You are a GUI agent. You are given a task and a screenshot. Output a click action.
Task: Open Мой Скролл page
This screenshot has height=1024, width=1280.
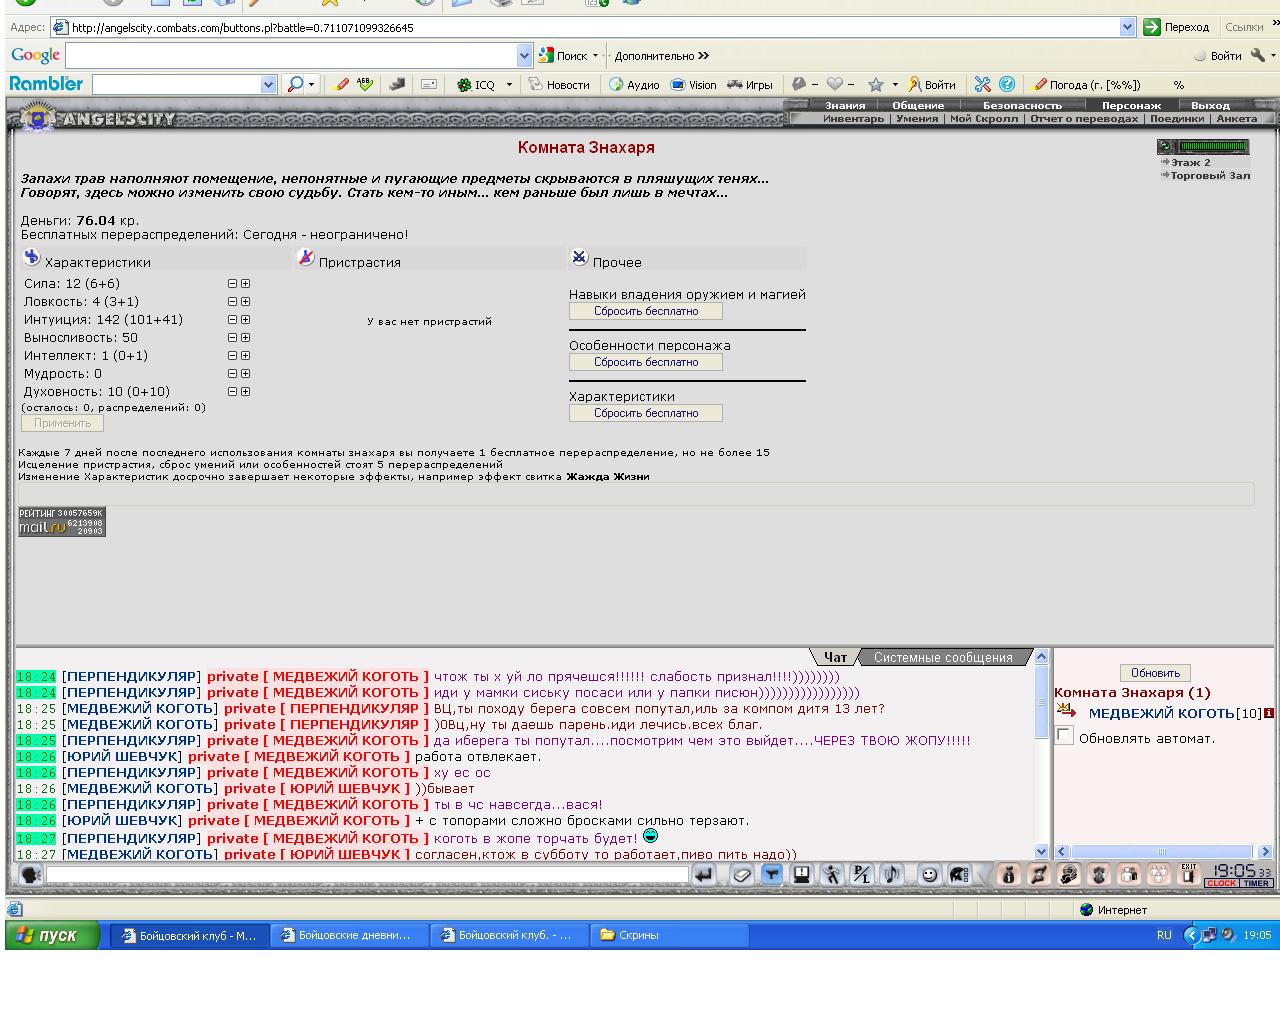(x=984, y=118)
